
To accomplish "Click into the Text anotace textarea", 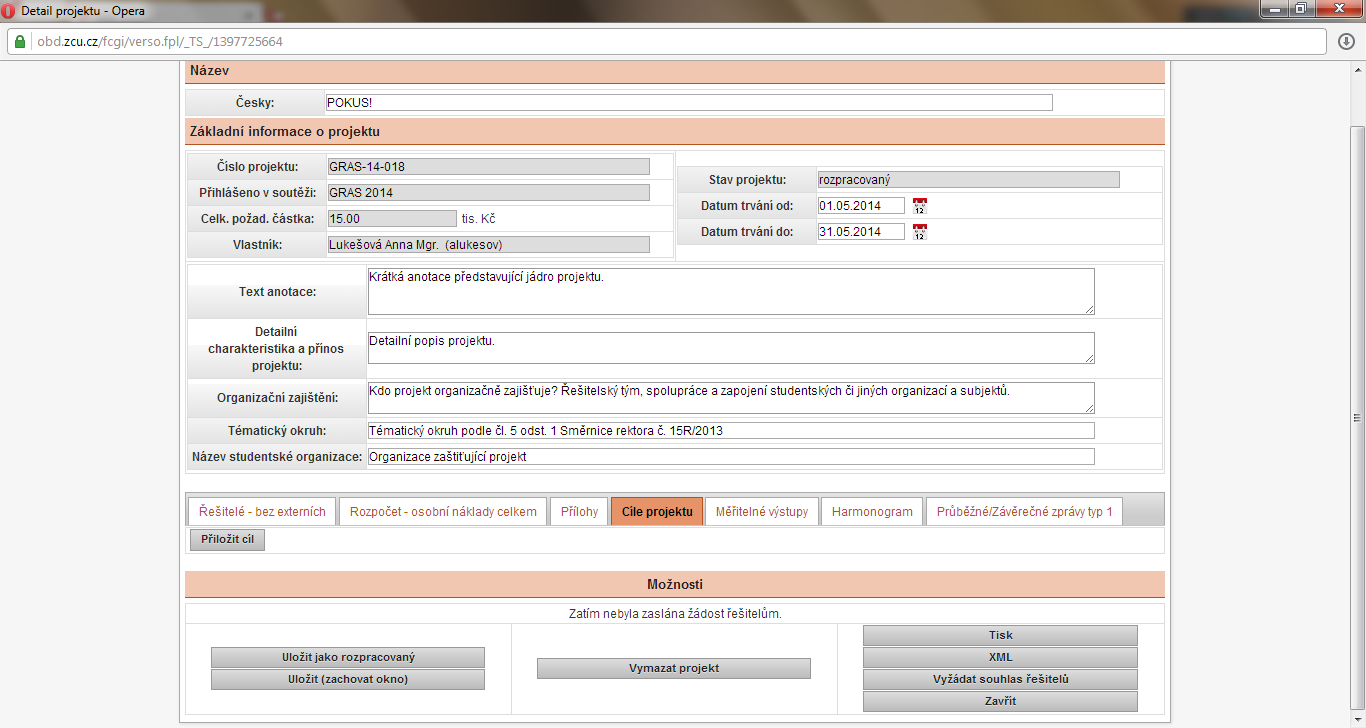I will pos(731,291).
